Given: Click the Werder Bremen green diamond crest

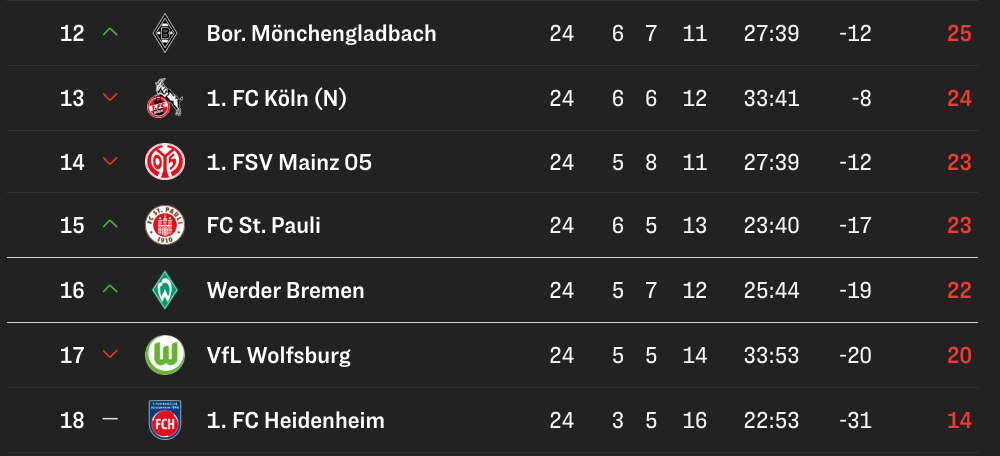Looking at the screenshot, I should [164, 291].
